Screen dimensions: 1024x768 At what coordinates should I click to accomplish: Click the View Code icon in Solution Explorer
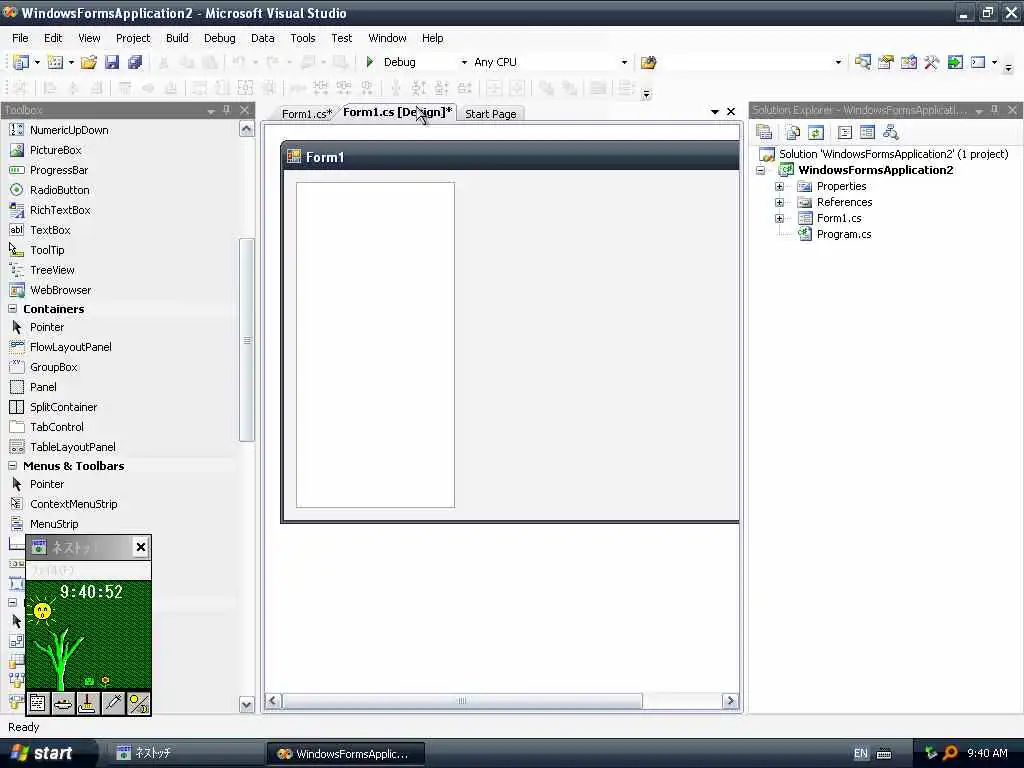coord(844,133)
